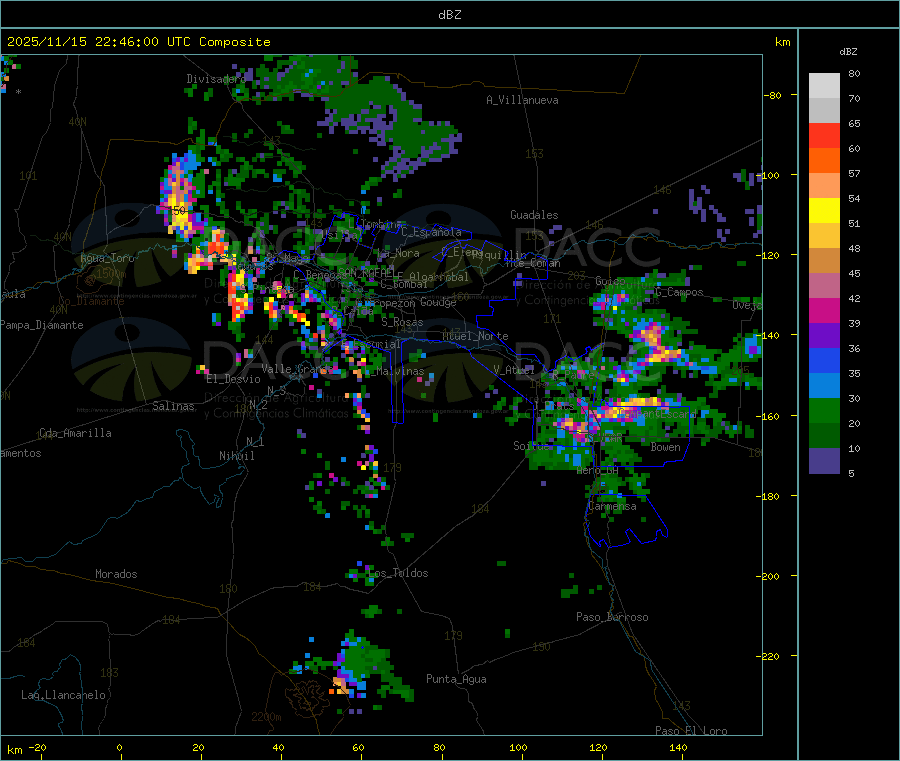Screen dimensions: 900x761
Task: Click the dark green 10–20 dBZ band
Action: (x=824, y=436)
